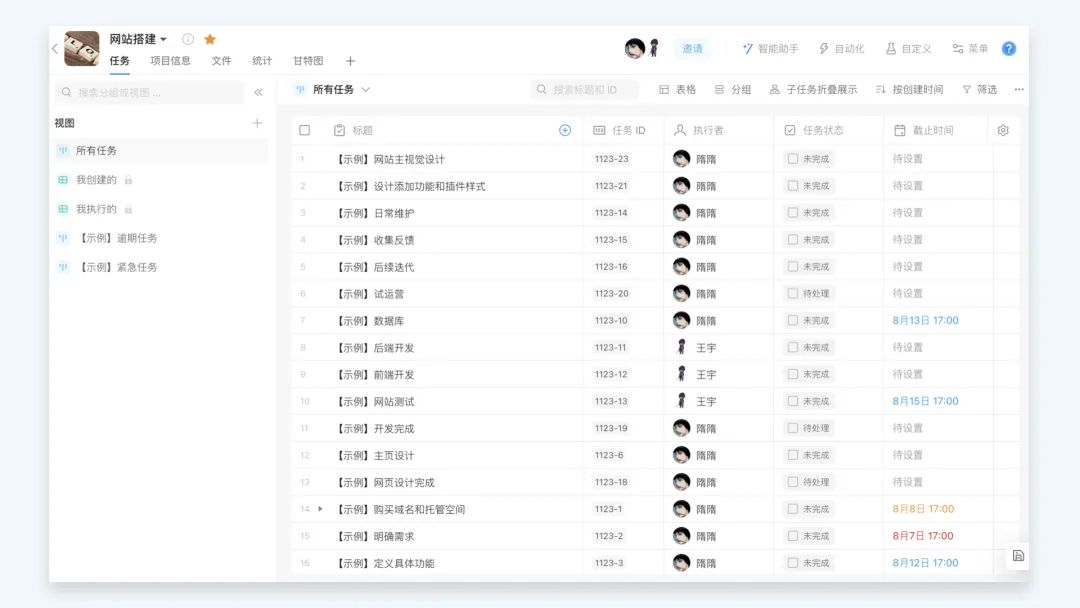Click due date 8月15日 17:00
Screen dimensions: 1080x608
pyautogui.click(x=925, y=401)
